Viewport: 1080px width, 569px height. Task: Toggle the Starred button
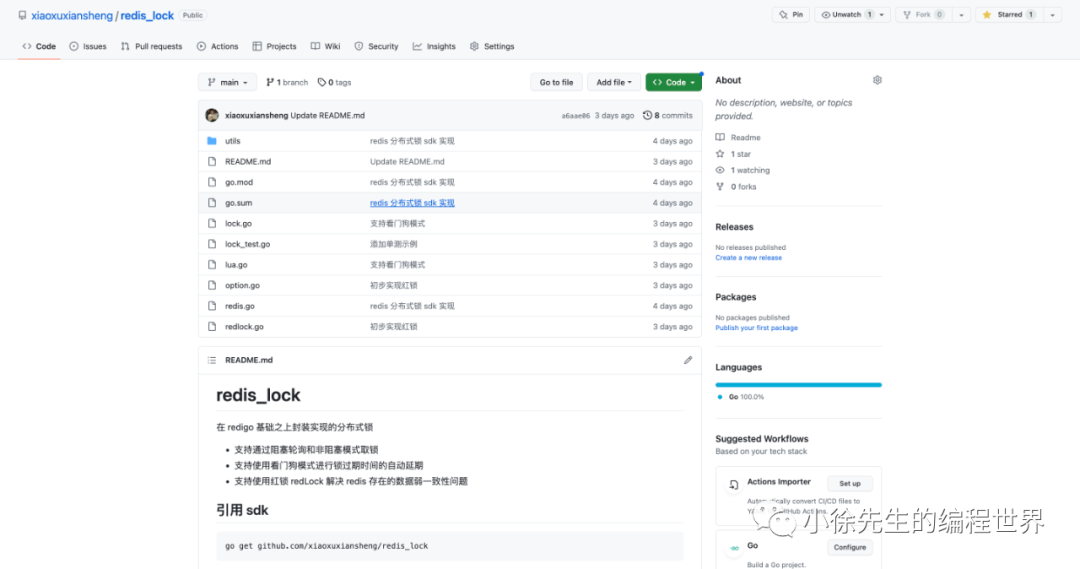pyautogui.click(x=1009, y=14)
